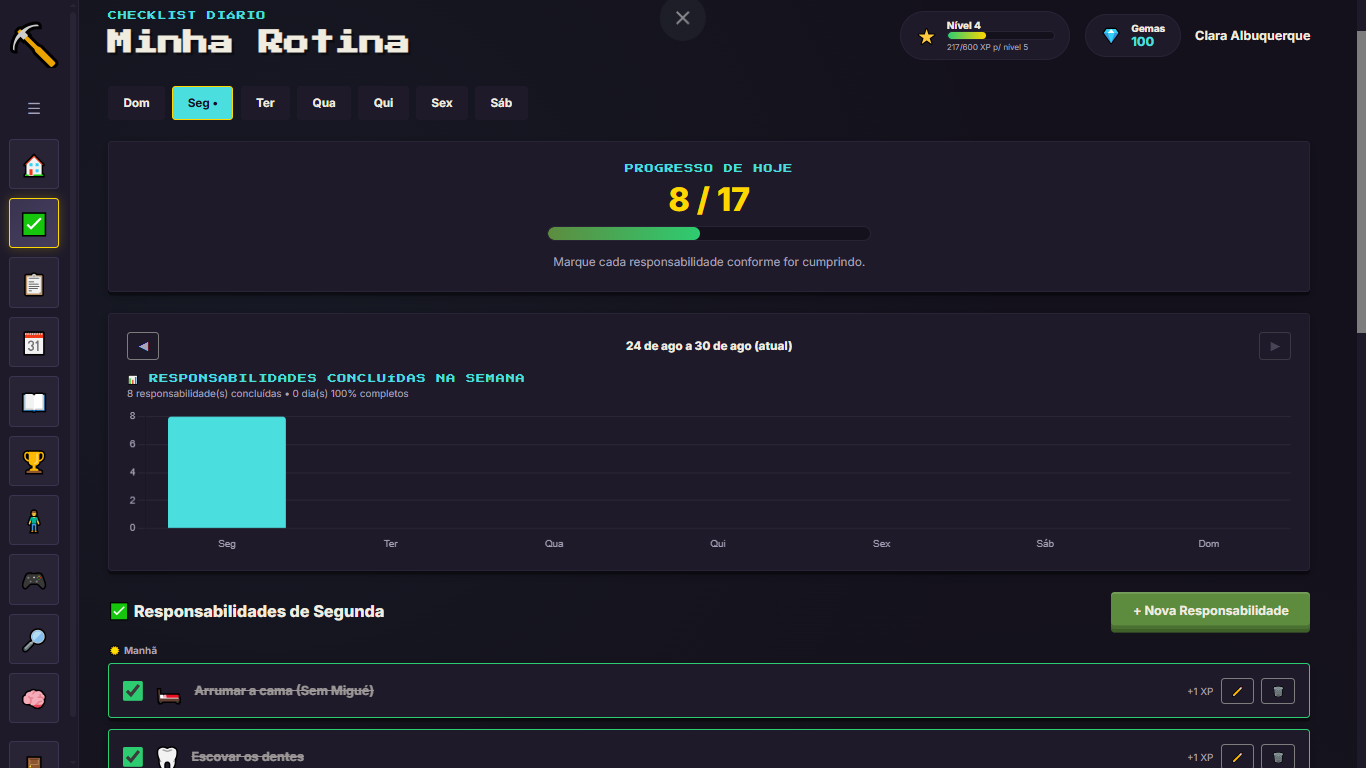Open the clipboard sidebar icon
Viewport: 1366px width, 768px height.
(x=34, y=283)
